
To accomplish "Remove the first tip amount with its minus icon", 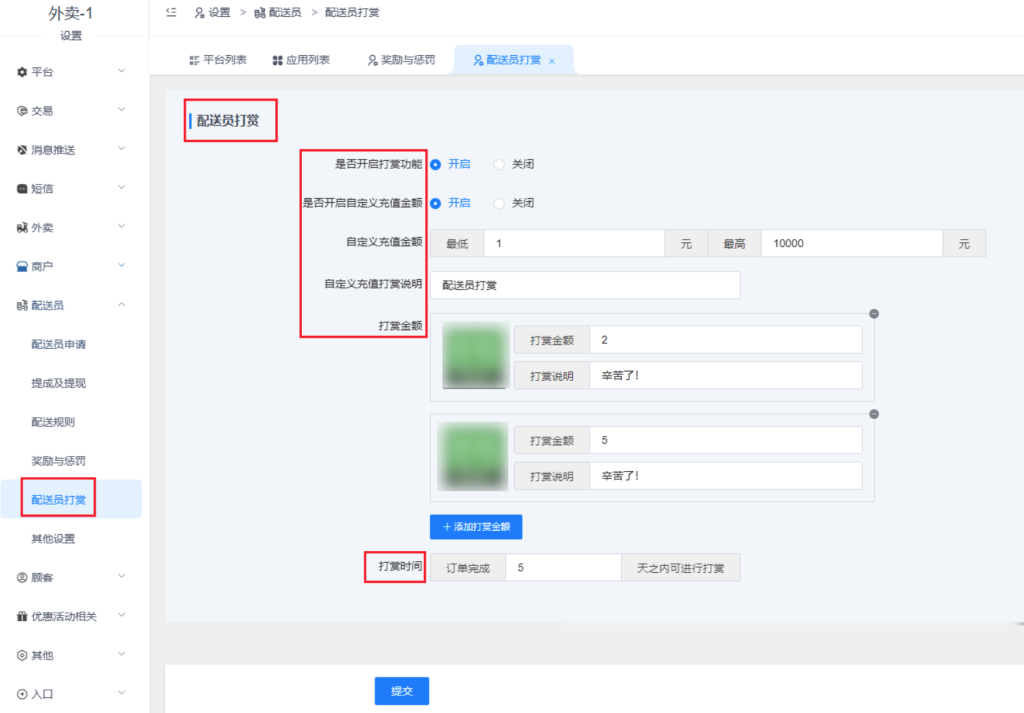I will click(x=874, y=314).
